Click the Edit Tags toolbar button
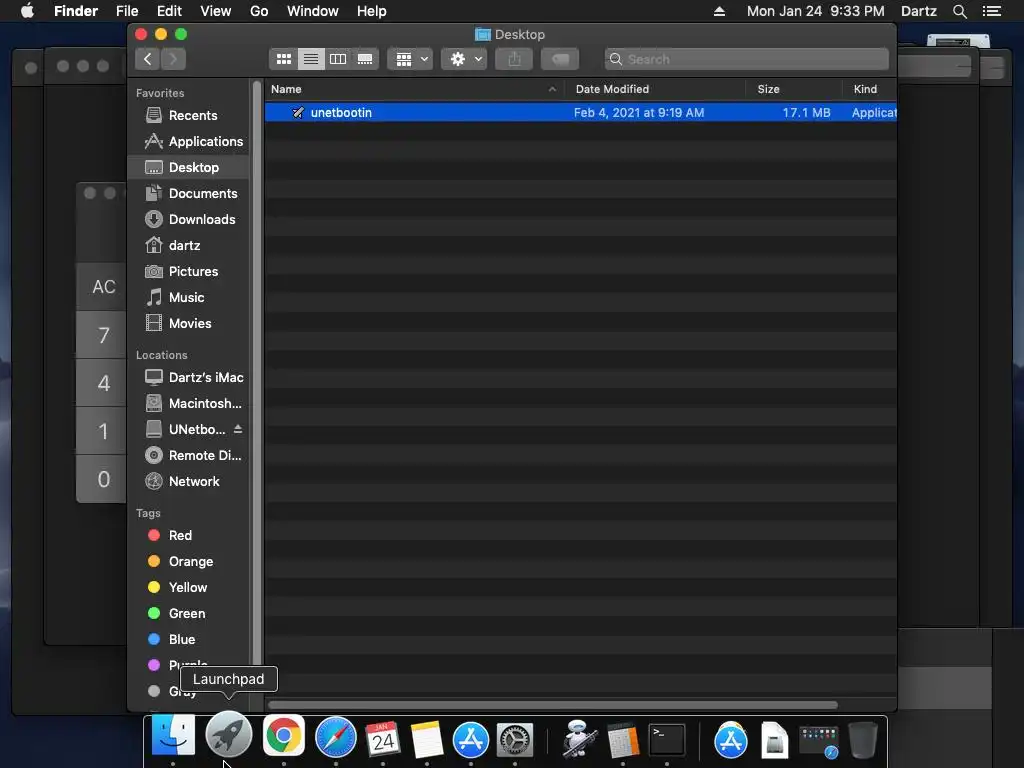The height and width of the screenshot is (768, 1024). 560,59
